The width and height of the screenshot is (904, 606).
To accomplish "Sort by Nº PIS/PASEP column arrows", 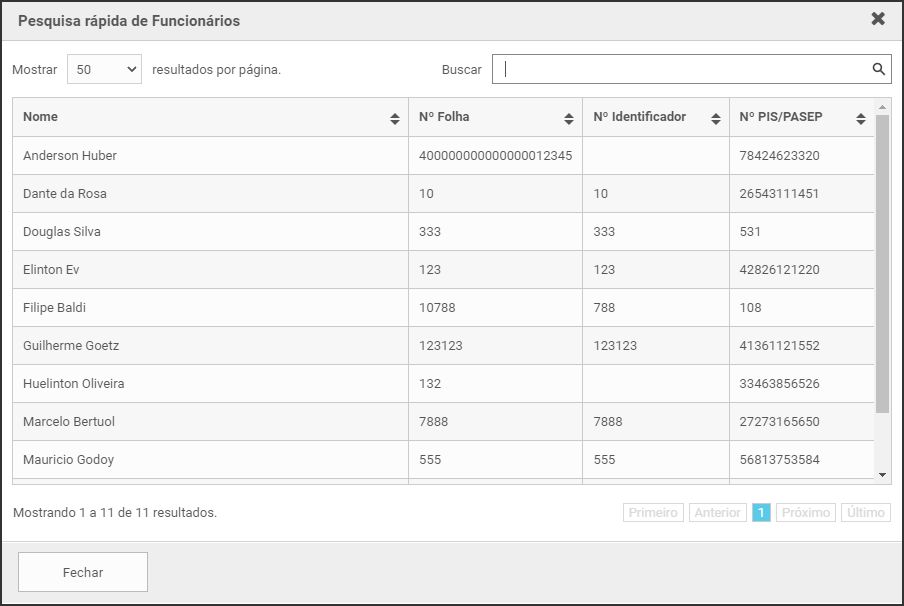I will [x=861, y=119].
